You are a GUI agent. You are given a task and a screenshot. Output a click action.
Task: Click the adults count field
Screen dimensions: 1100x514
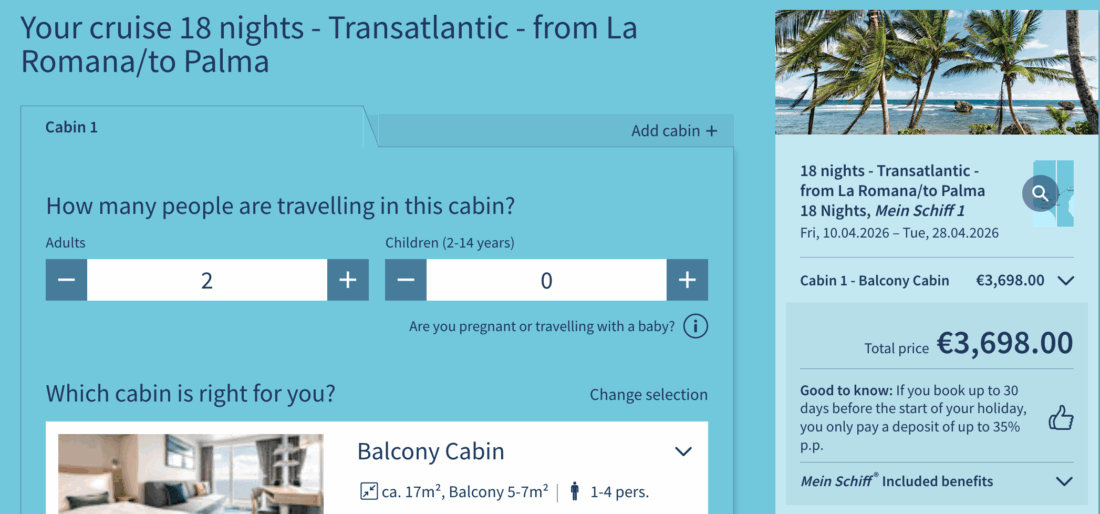pyautogui.click(x=207, y=280)
